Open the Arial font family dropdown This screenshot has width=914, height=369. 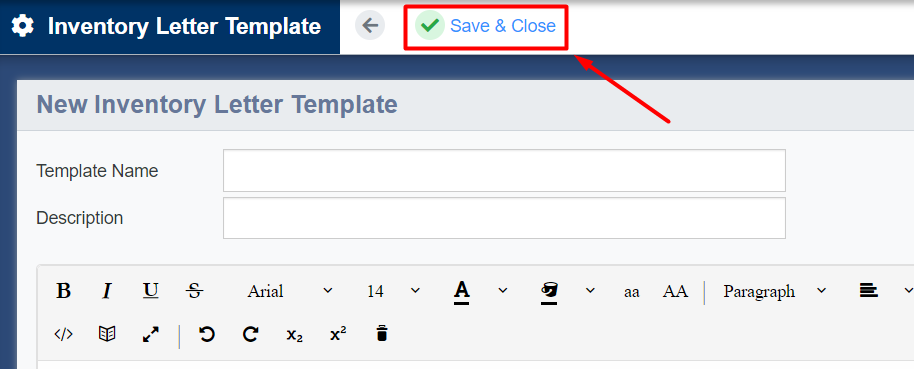[290, 290]
